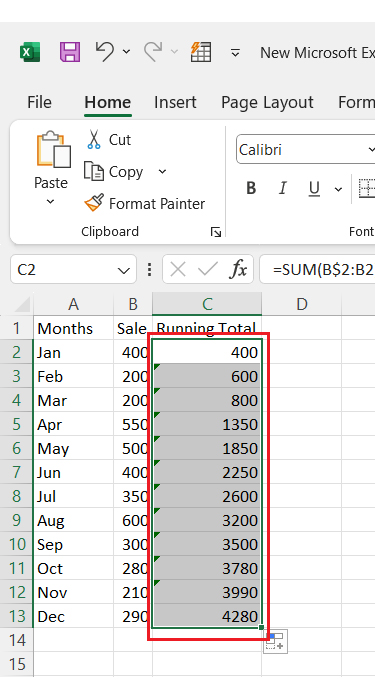Click the sales value 600 in Aug row
The width and height of the screenshot is (375, 699).
tap(133, 521)
